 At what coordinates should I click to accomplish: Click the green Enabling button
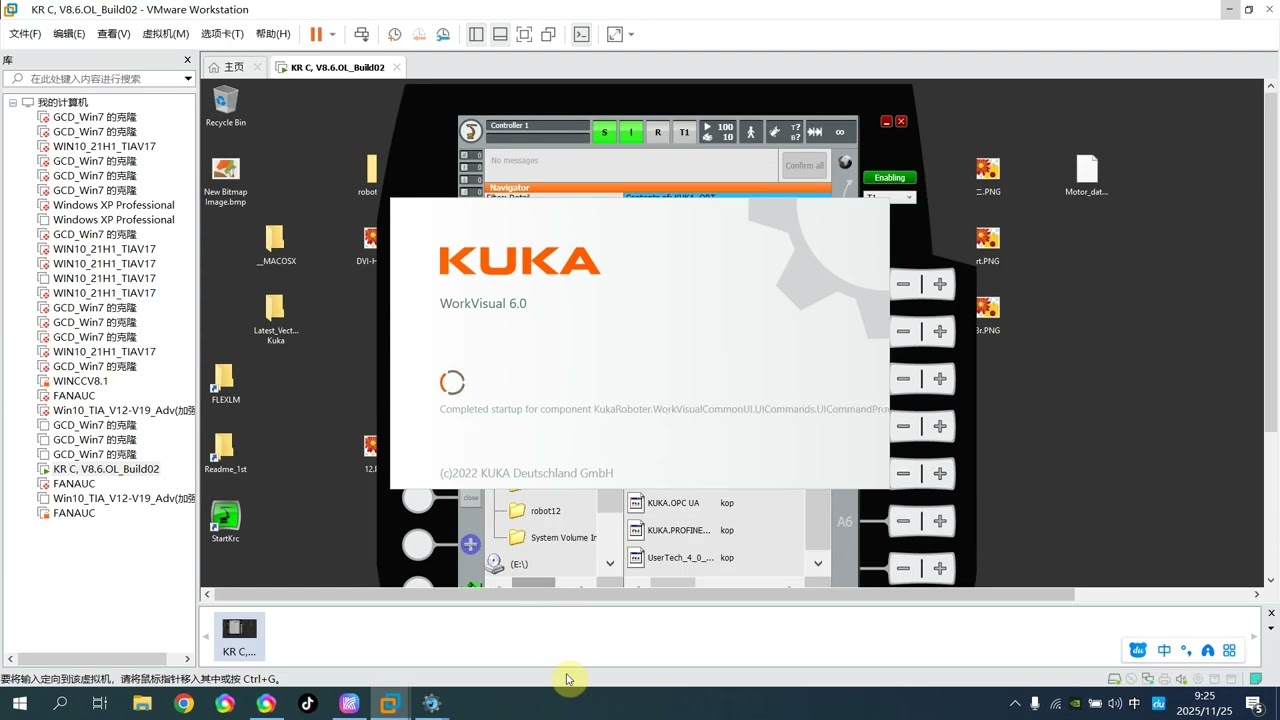889,178
